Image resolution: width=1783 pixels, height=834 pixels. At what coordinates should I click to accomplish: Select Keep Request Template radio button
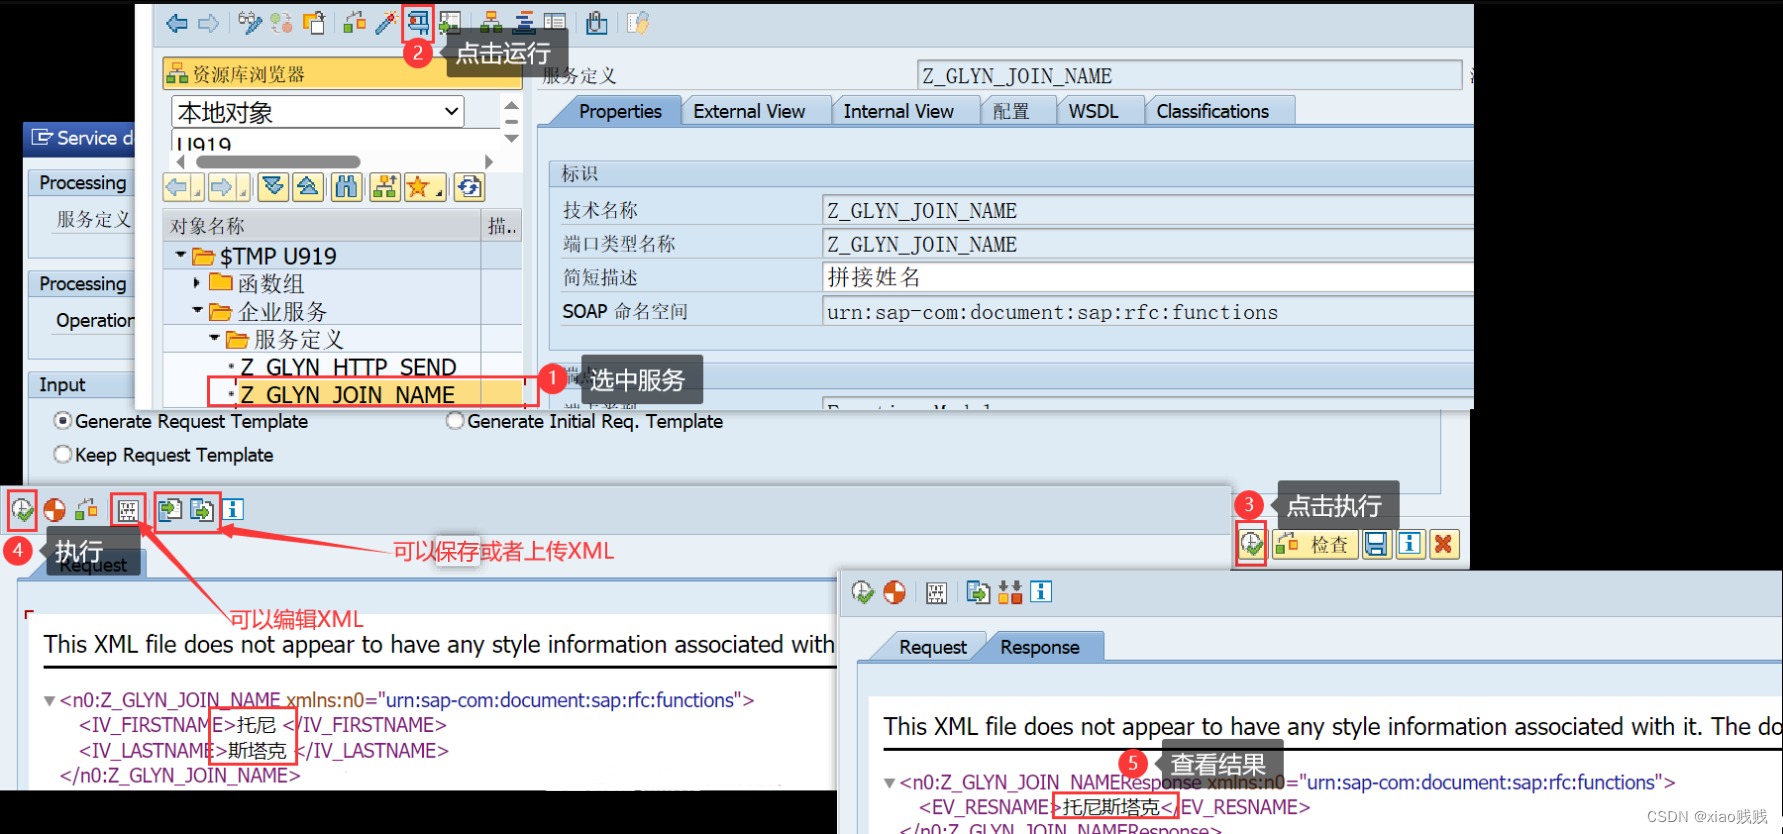63,454
